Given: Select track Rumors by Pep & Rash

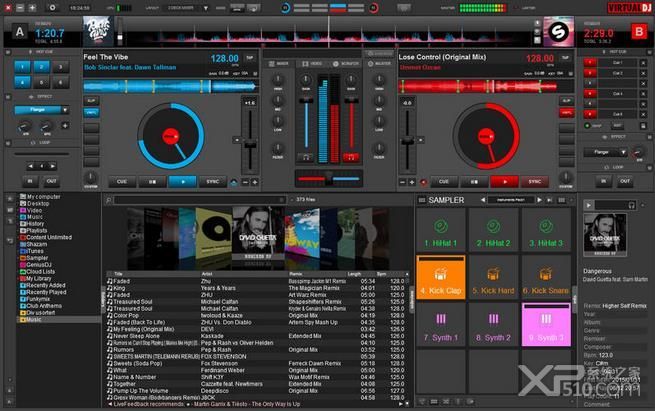Looking at the screenshot, I should [255, 350].
